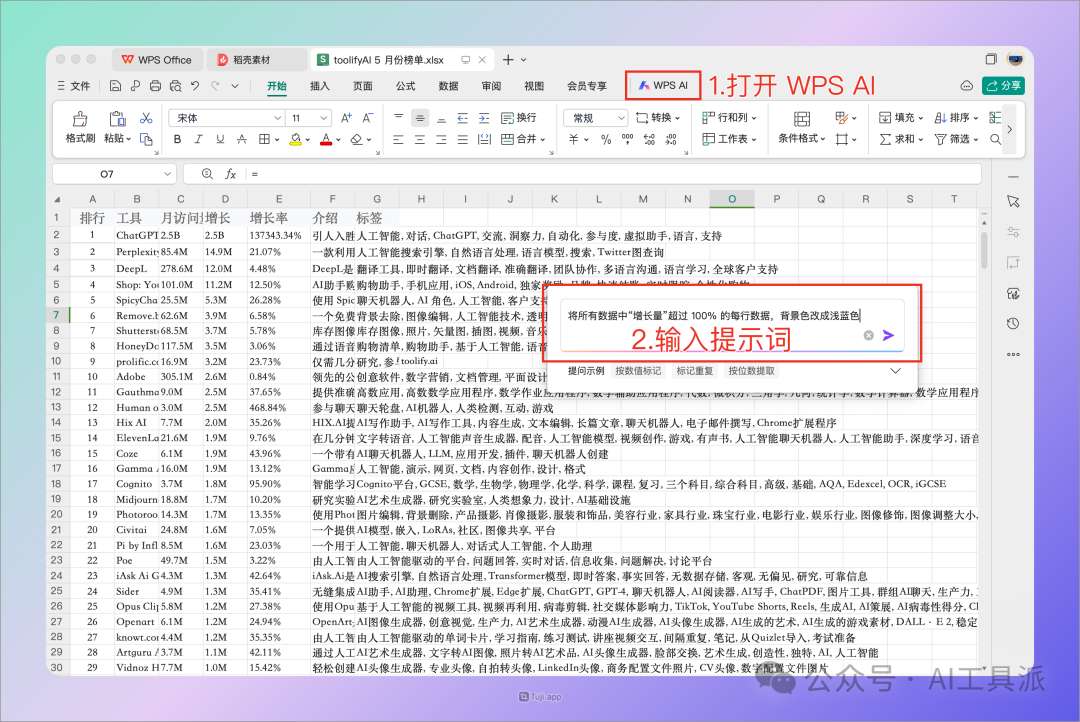Image resolution: width=1080 pixels, height=722 pixels.
Task: Open the history clock icon in the right sidebar
Action: point(1012,324)
